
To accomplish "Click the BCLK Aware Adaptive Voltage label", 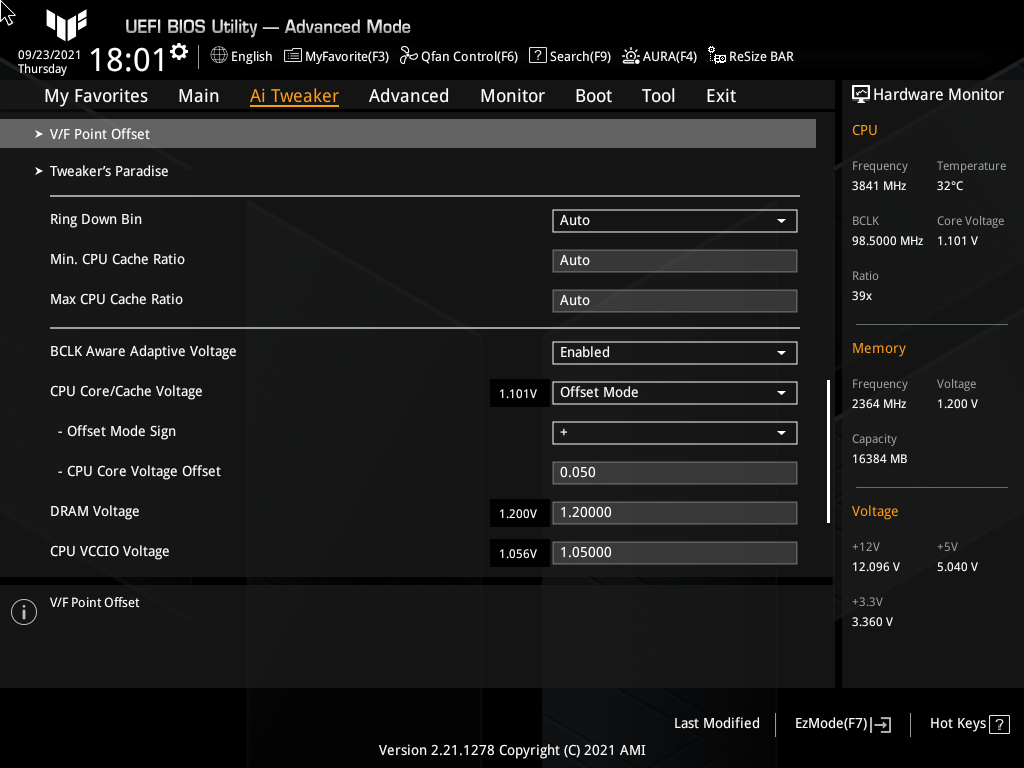I will [143, 351].
